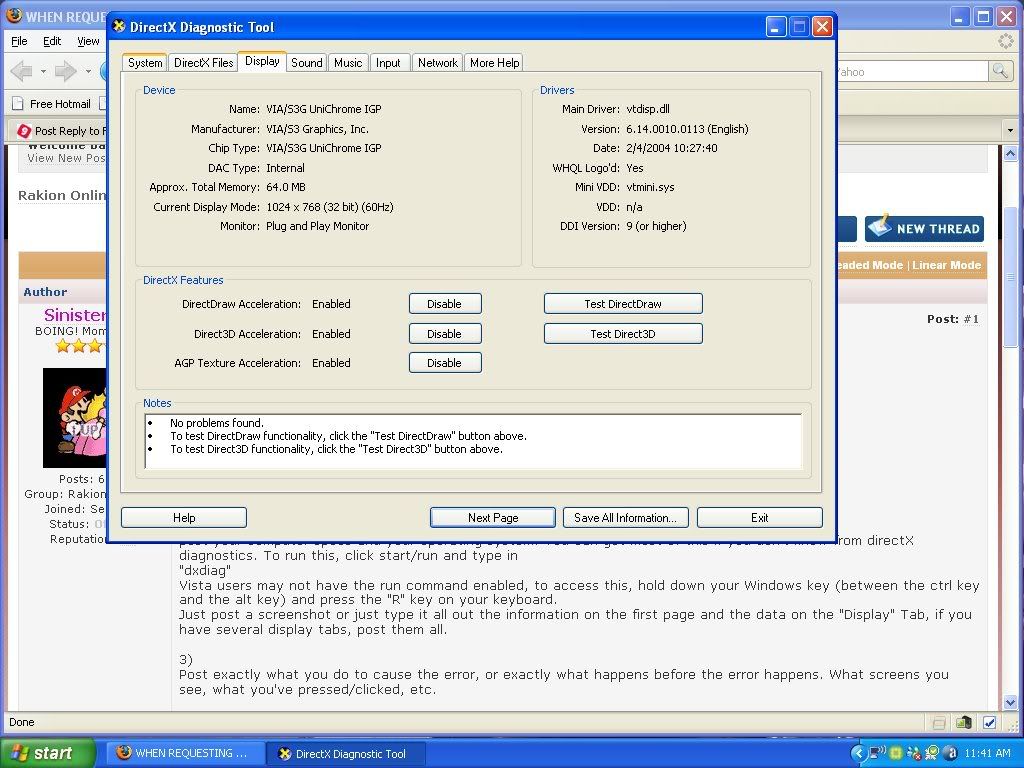Expand the Forward history dropdown arrow
Viewport: 1024px width, 768px height.
pyautogui.click(x=88, y=71)
